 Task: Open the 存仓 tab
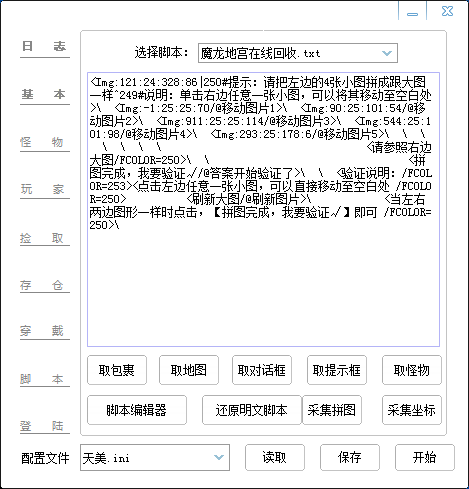tap(45, 285)
